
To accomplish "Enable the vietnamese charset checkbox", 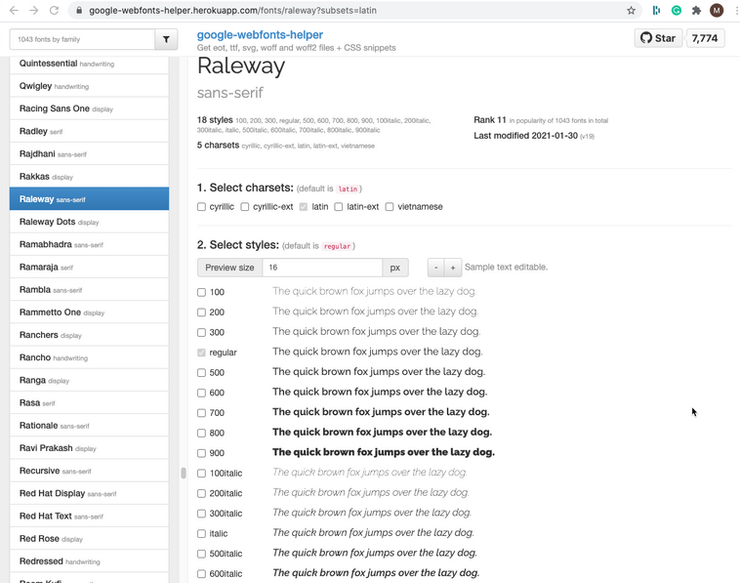I will [x=389, y=207].
